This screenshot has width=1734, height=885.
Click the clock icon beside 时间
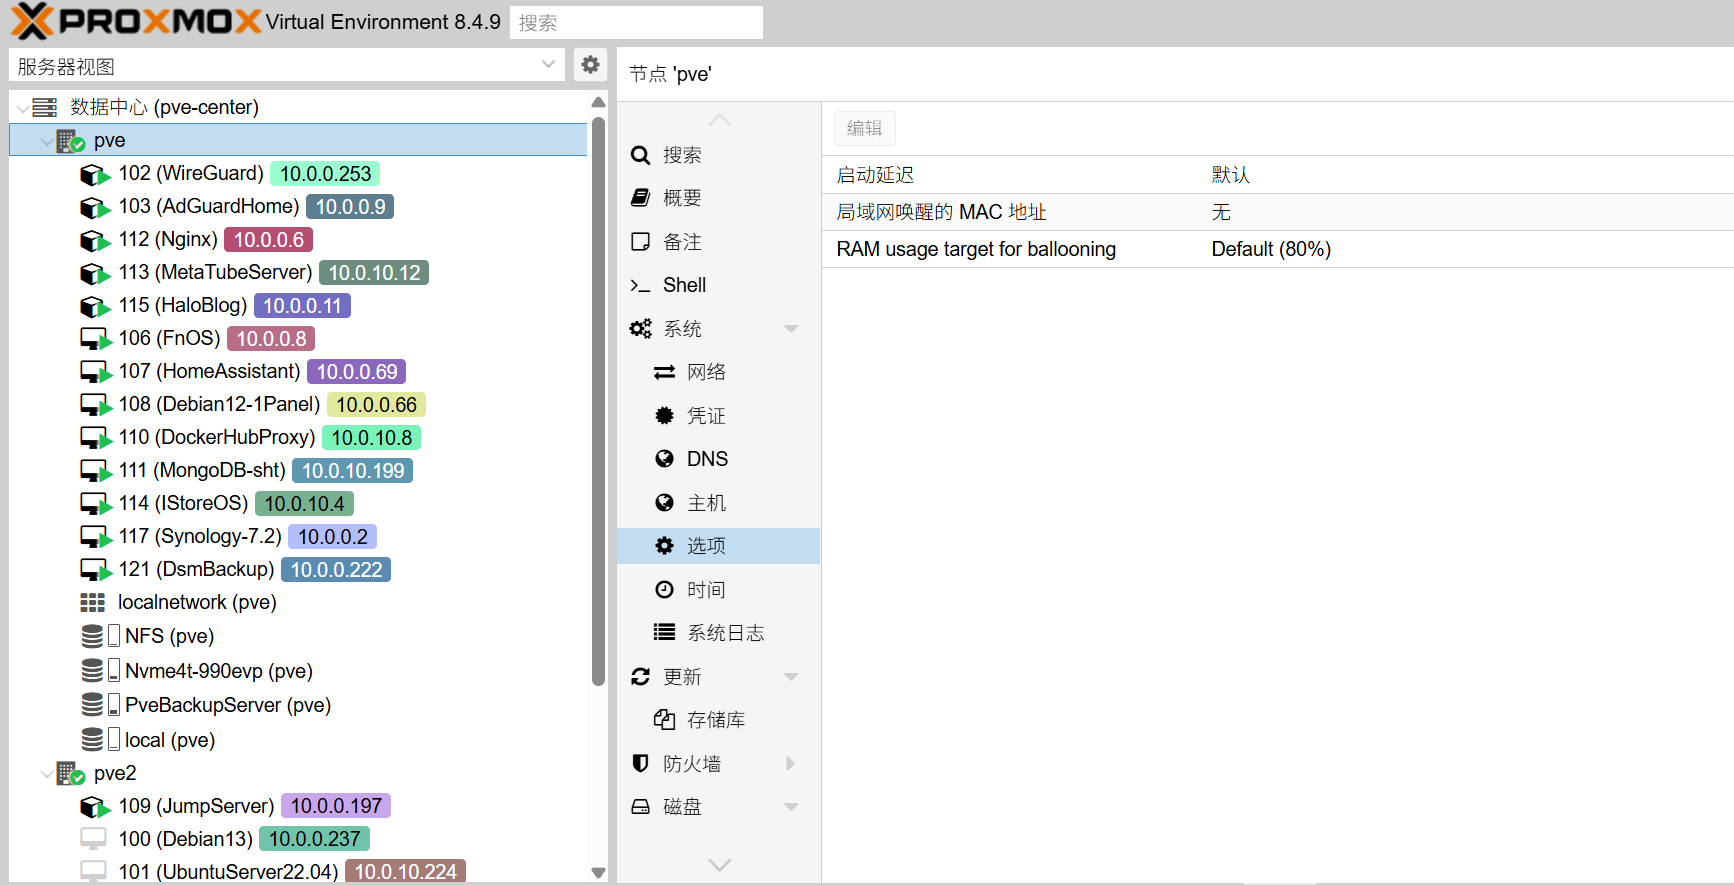click(x=664, y=590)
